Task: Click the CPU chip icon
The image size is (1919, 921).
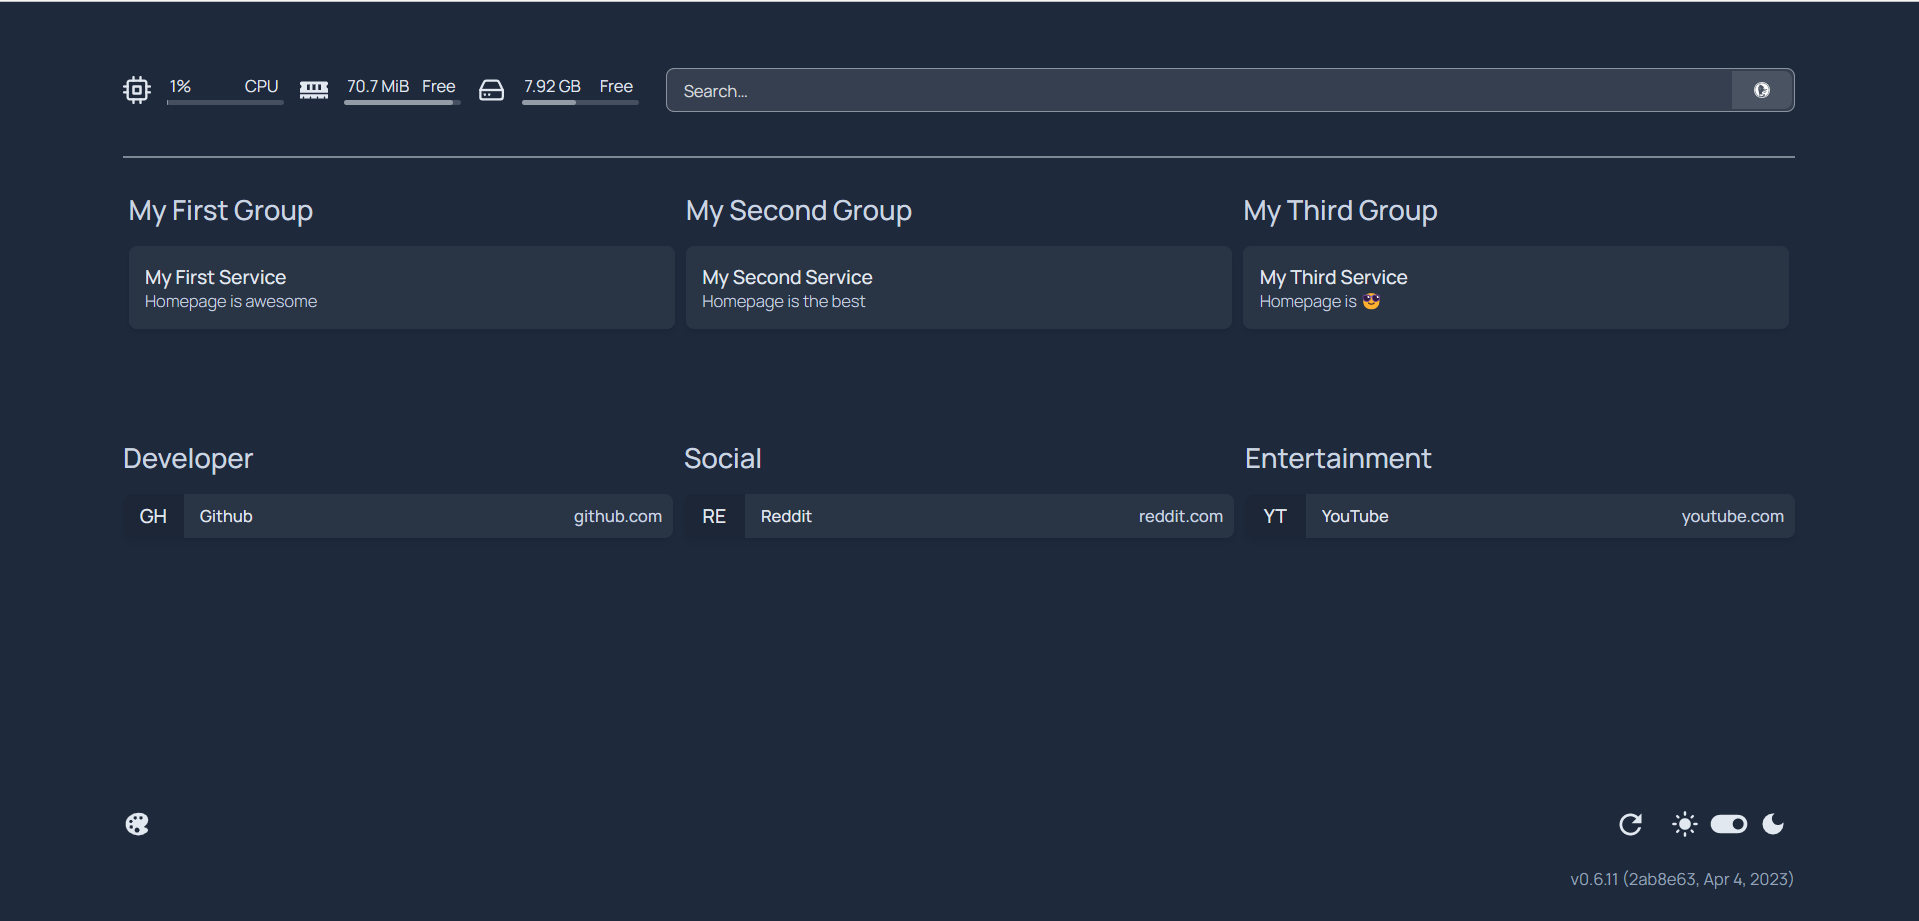Action: pyautogui.click(x=137, y=90)
